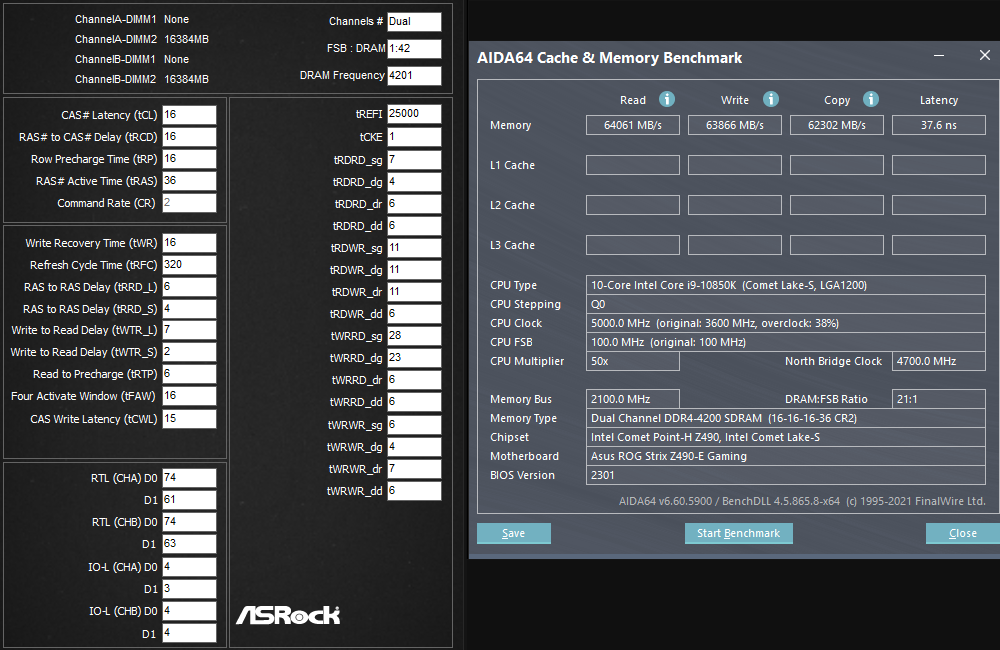Click the BIOS Version 2301 field
The image size is (1000, 650).
786,475
